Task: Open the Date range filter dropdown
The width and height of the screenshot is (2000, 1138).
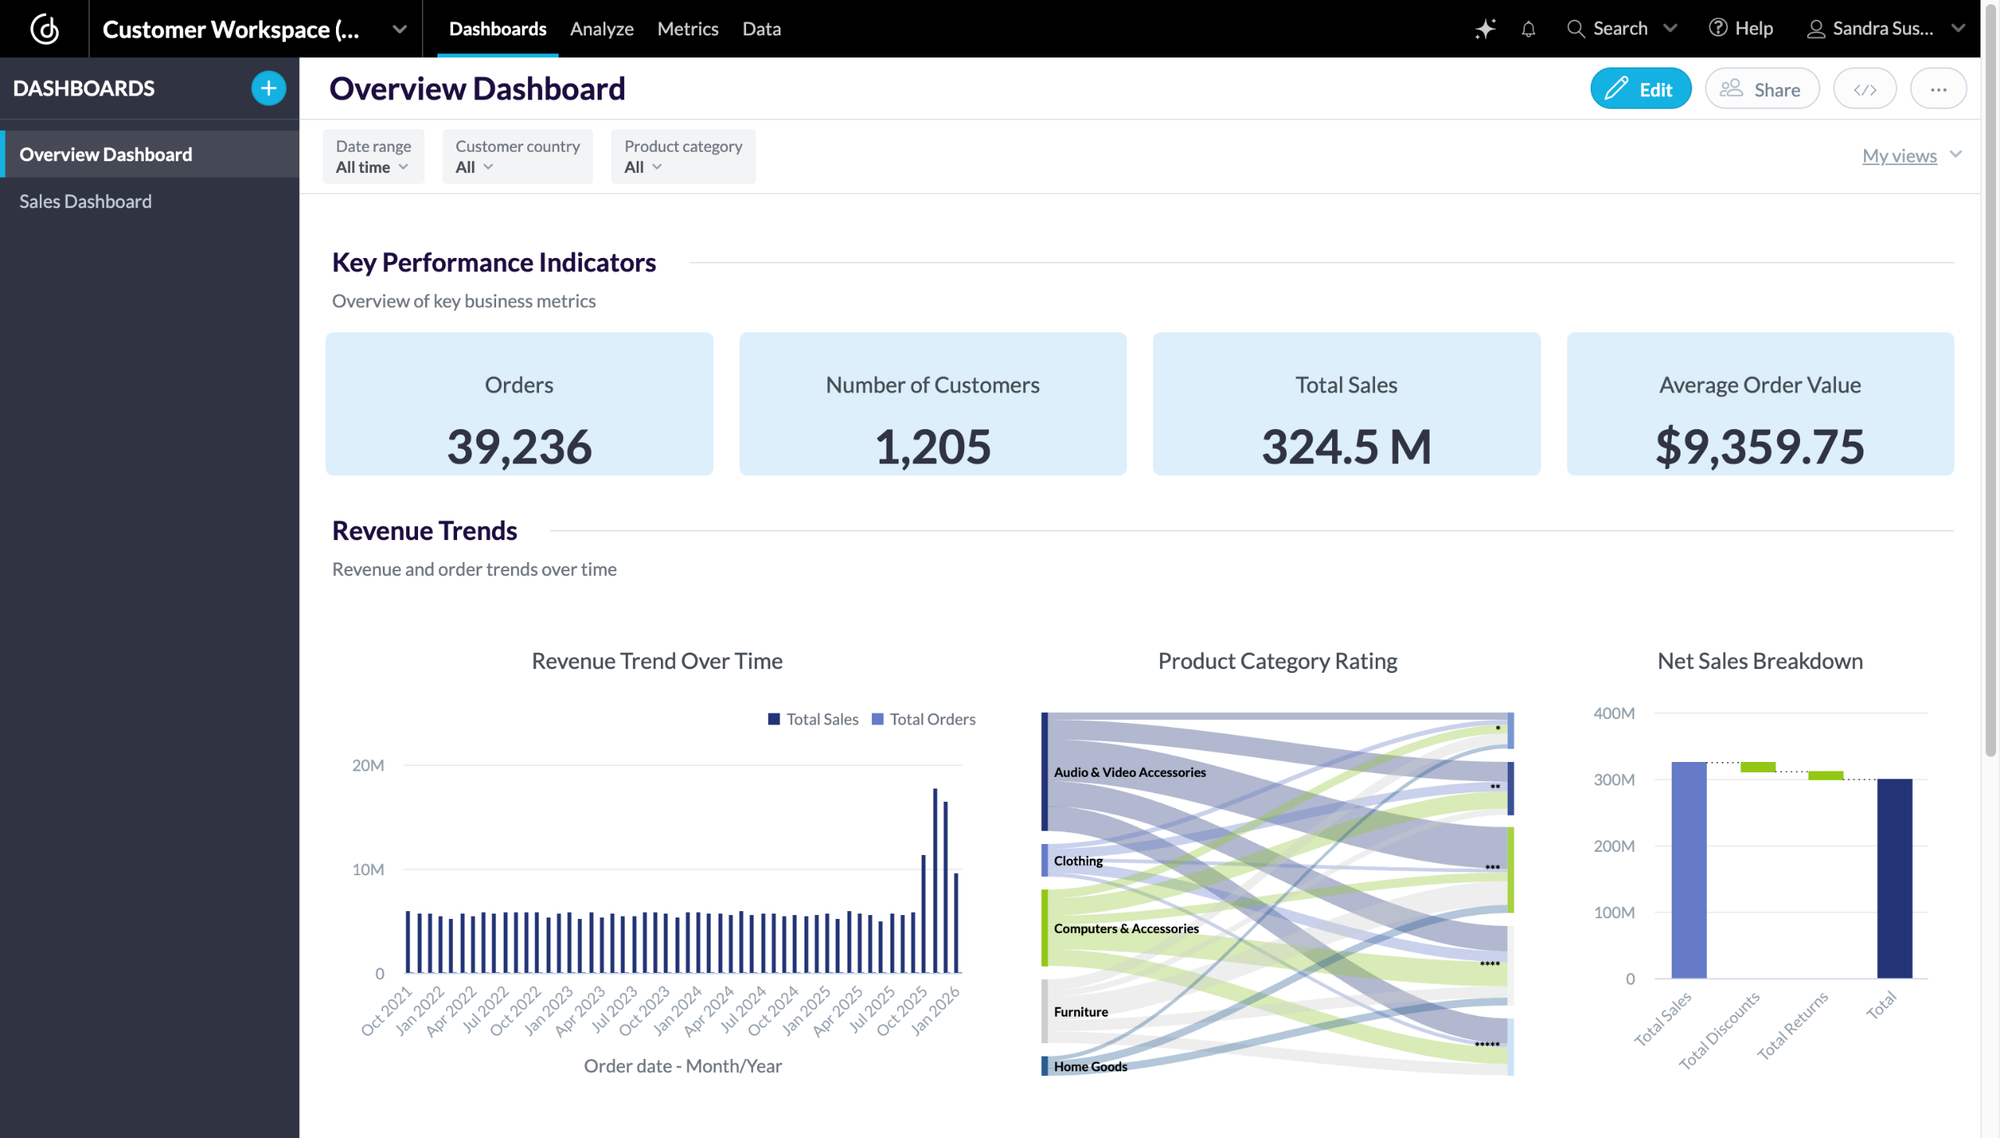Action: [373, 157]
